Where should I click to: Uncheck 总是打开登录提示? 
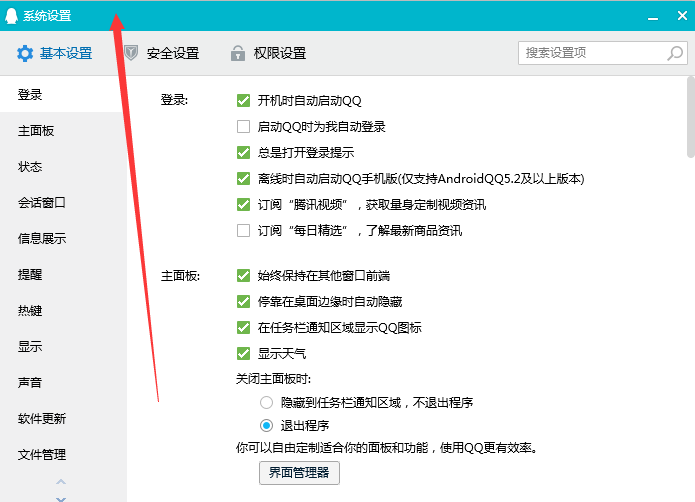click(243, 152)
